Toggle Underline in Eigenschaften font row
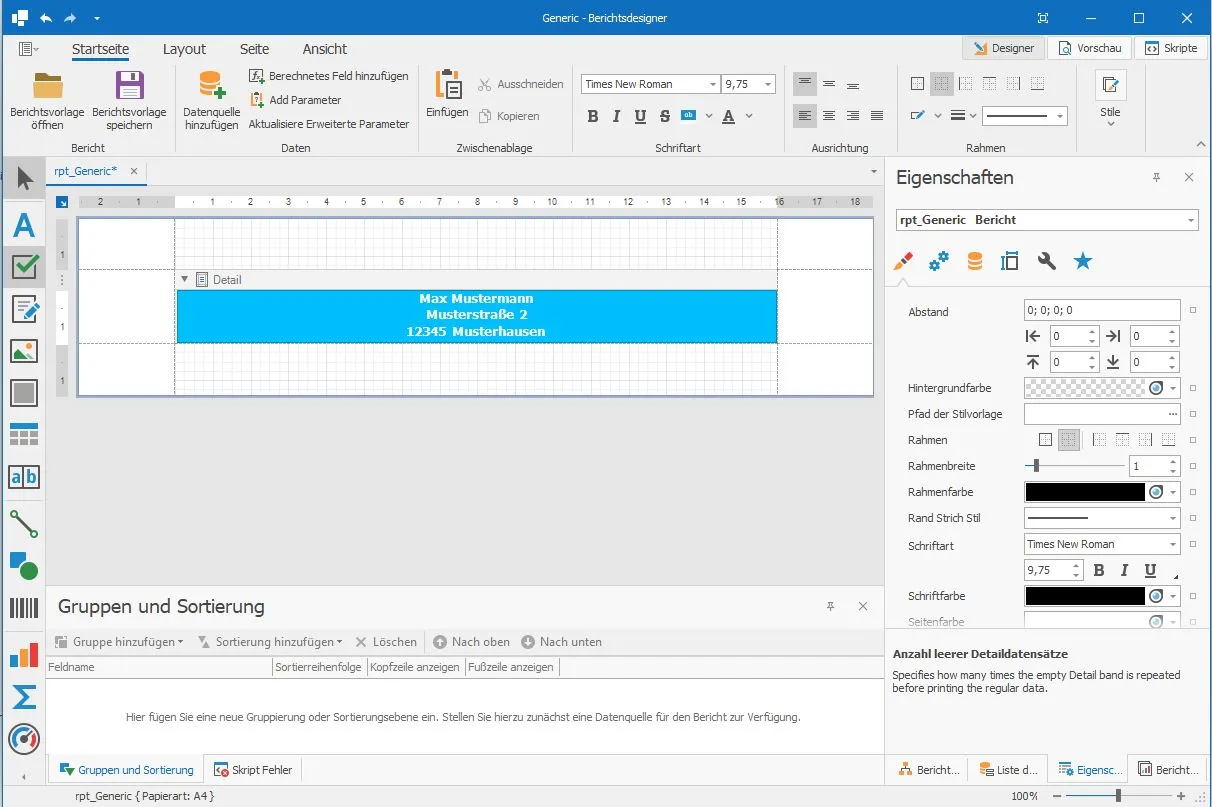The image size is (1212, 807). point(1151,570)
